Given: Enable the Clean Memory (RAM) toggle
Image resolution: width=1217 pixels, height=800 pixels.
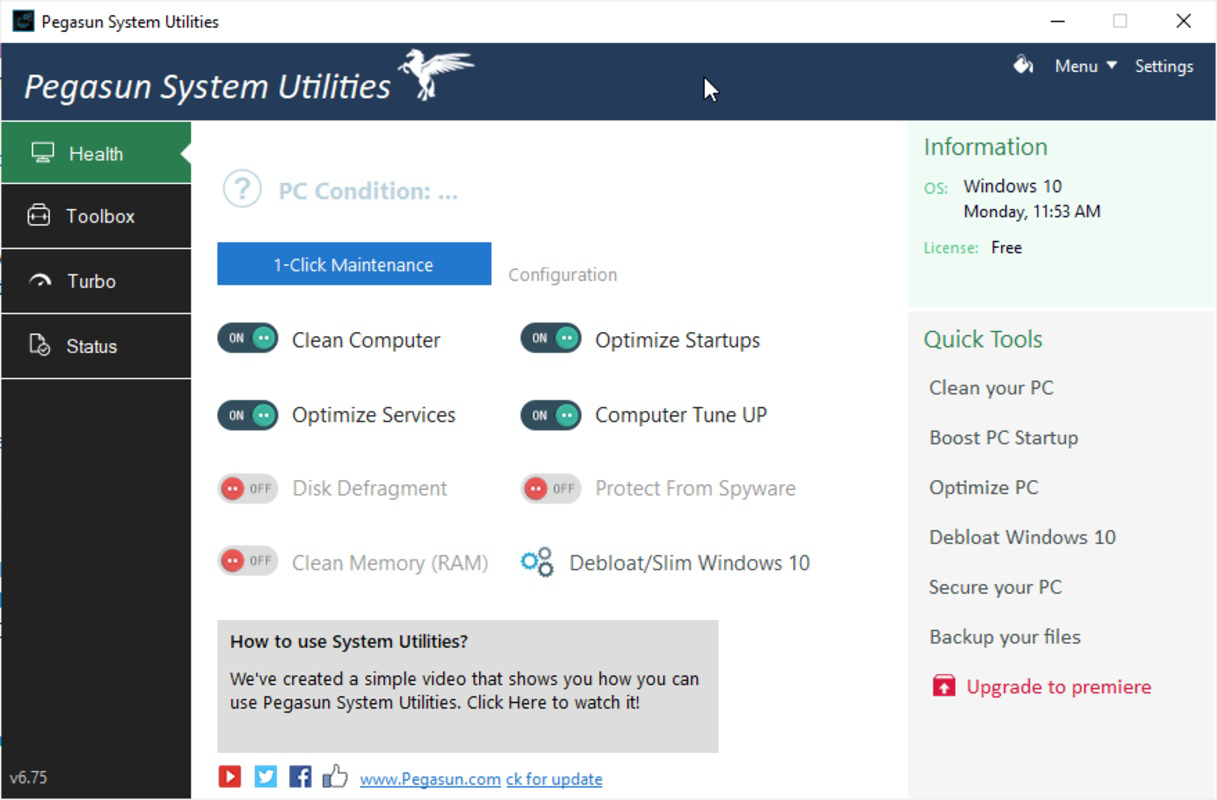Looking at the screenshot, I should pos(248,560).
